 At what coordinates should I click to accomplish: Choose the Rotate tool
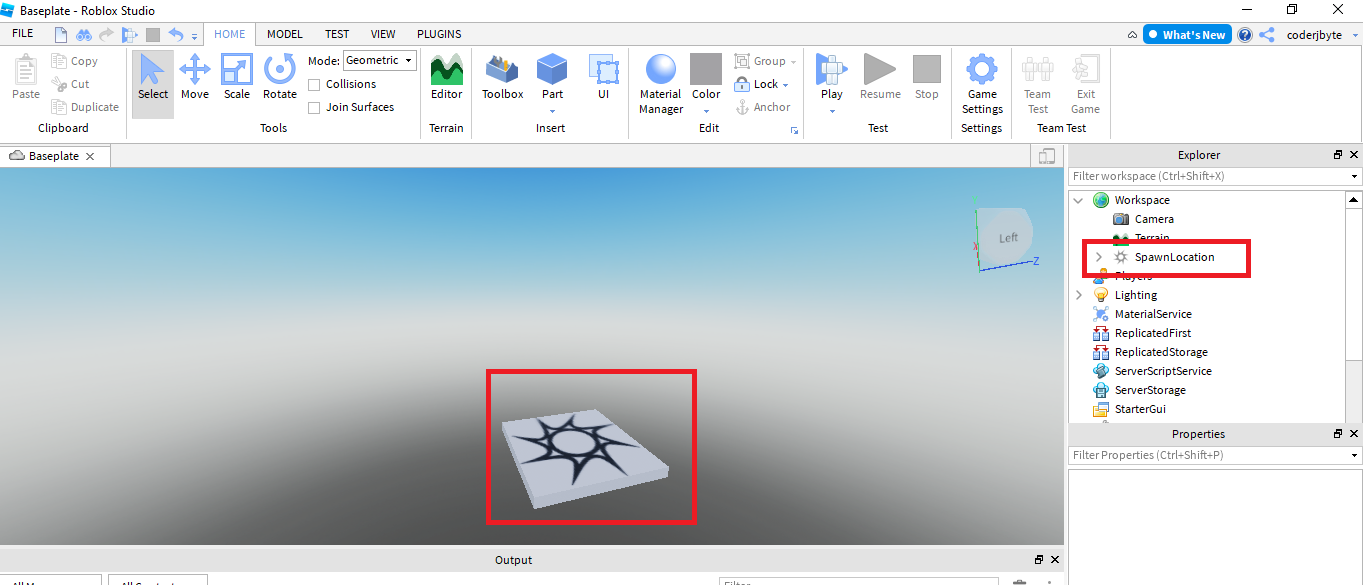click(x=280, y=77)
